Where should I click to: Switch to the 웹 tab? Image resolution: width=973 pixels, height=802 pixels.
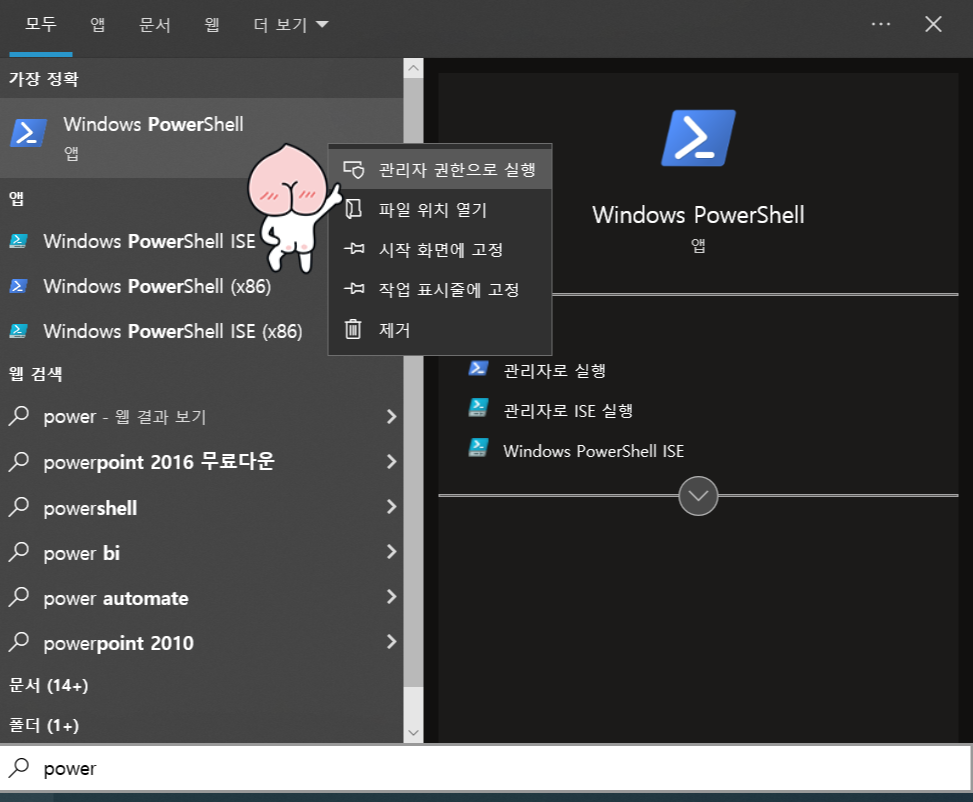[x=212, y=24]
